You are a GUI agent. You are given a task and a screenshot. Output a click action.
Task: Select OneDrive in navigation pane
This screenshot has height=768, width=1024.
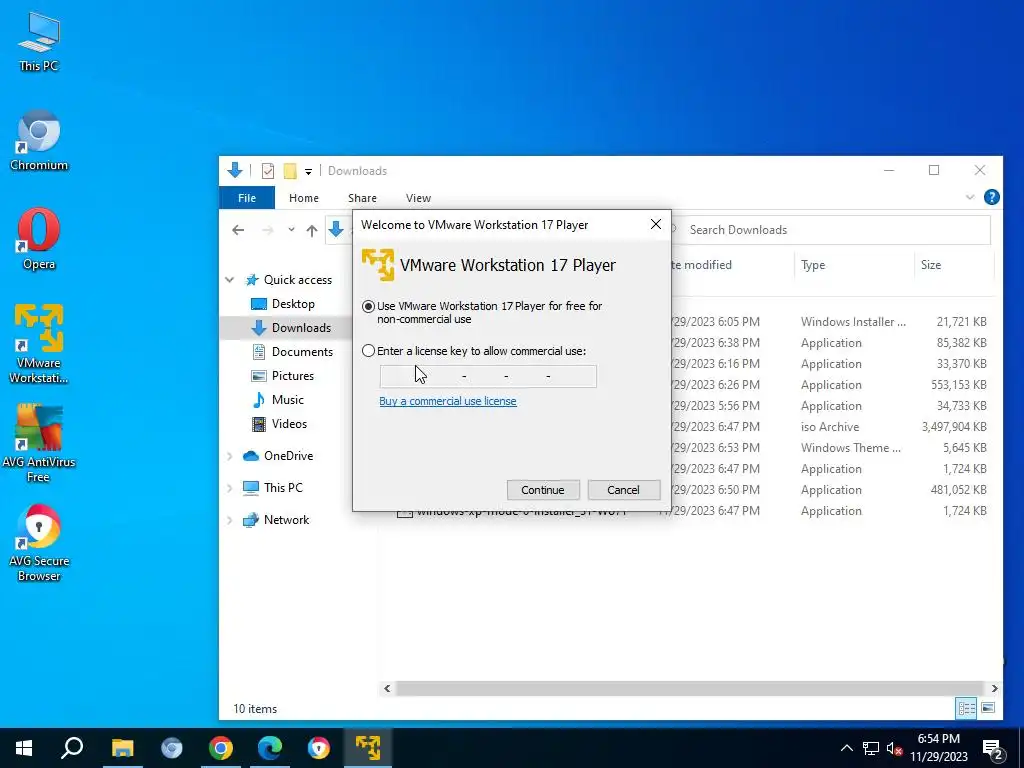[288, 456]
